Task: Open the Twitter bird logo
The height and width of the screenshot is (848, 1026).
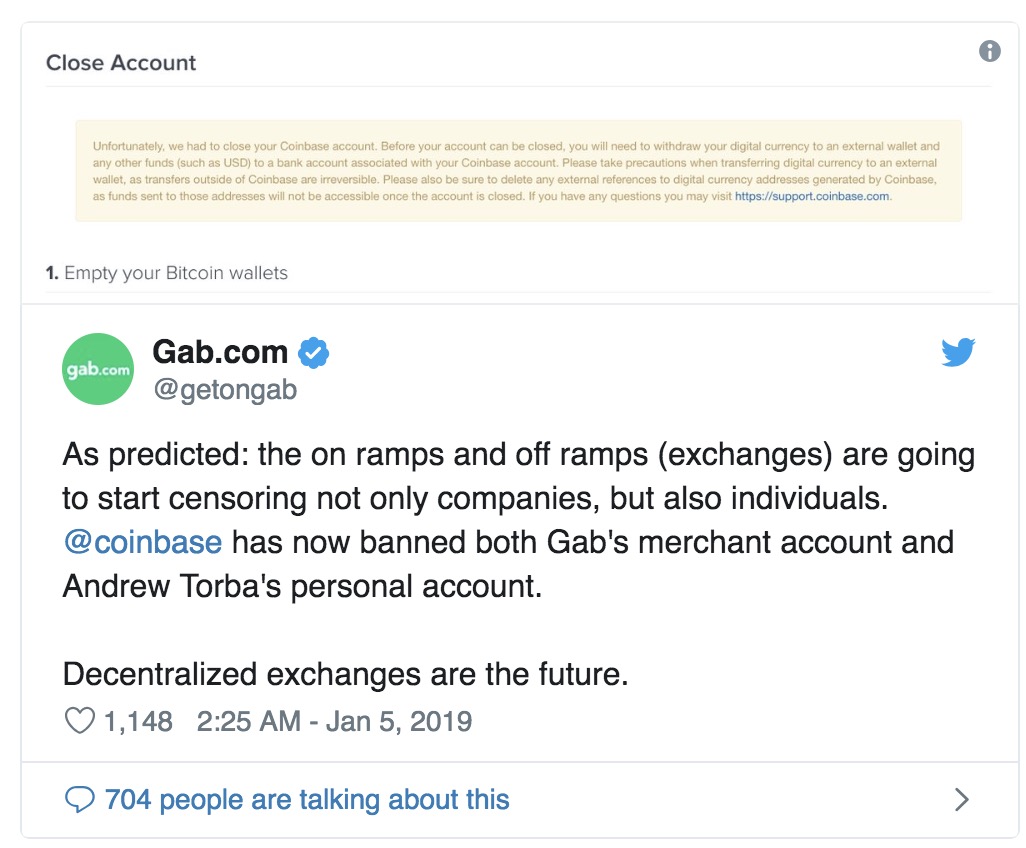Action: (x=959, y=352)
